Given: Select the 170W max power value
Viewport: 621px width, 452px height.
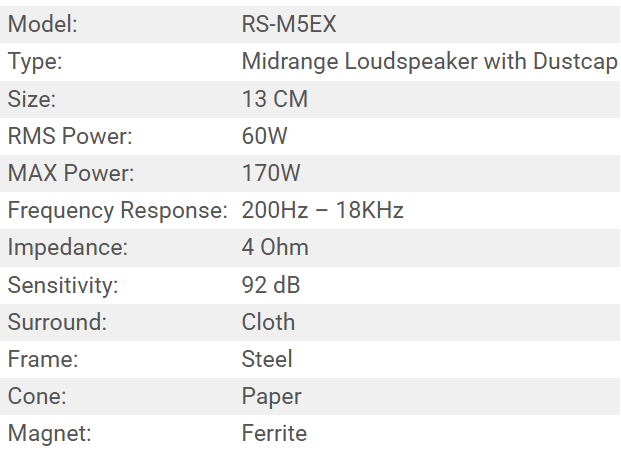Looking at the screenshot, I should 271,173.
